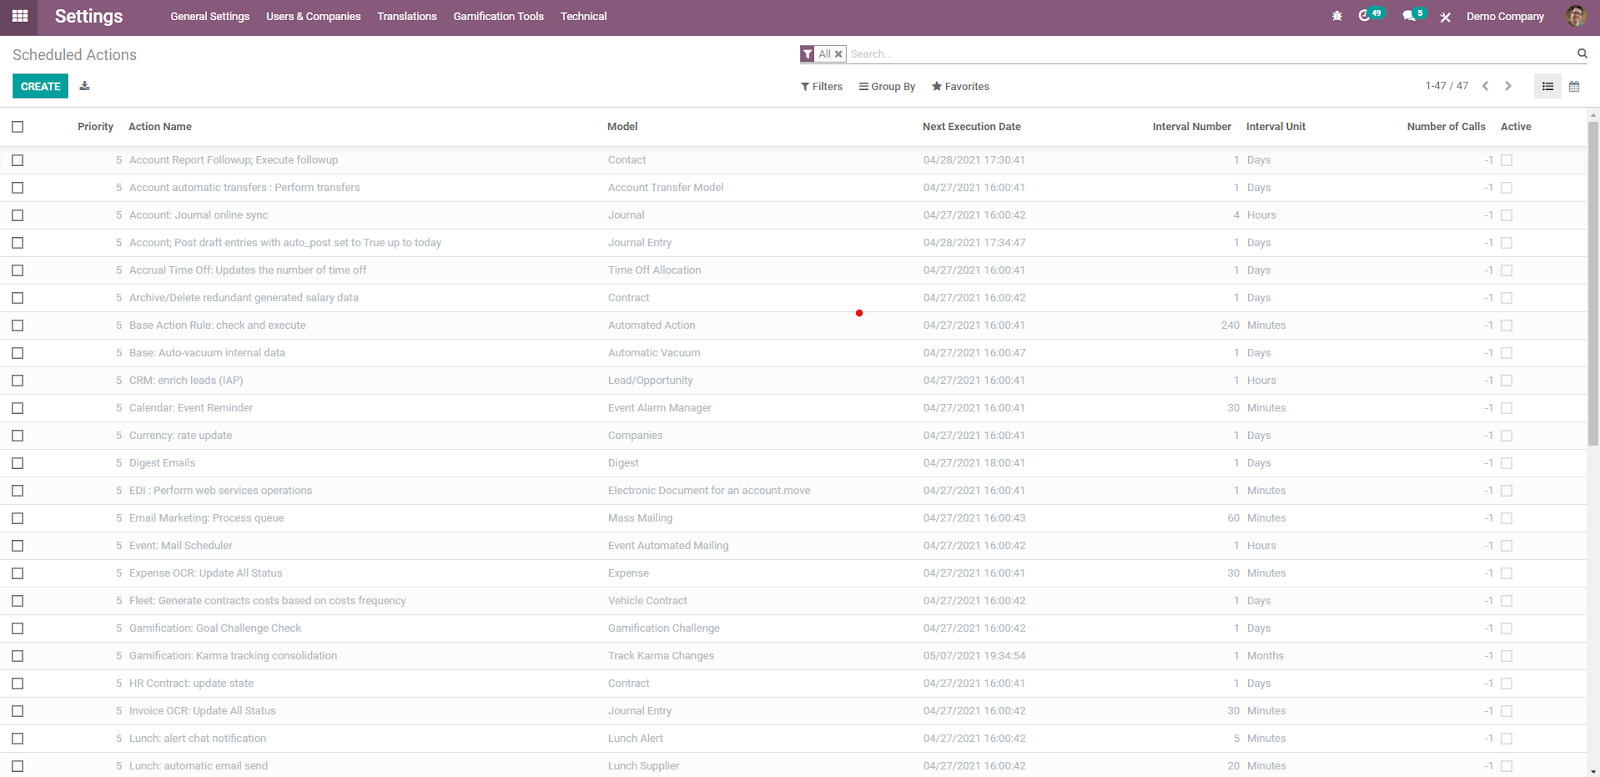
Task: Open Gamification Tools menu
Action: pos(499,16)
